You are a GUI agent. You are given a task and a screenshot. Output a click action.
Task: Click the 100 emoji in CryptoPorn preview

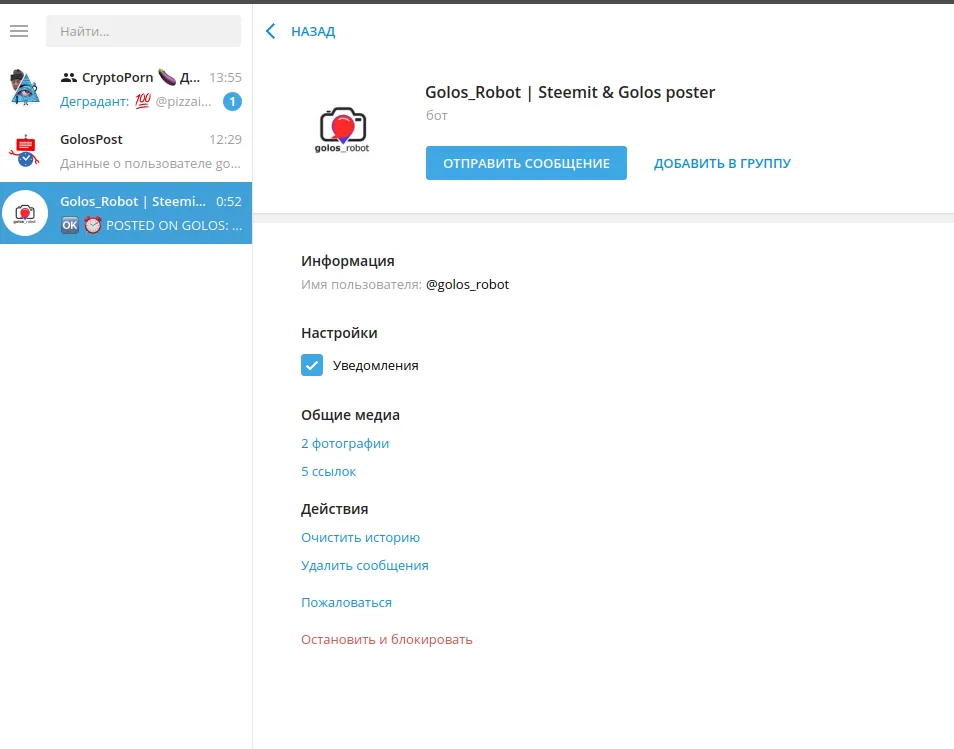(142, 102)
